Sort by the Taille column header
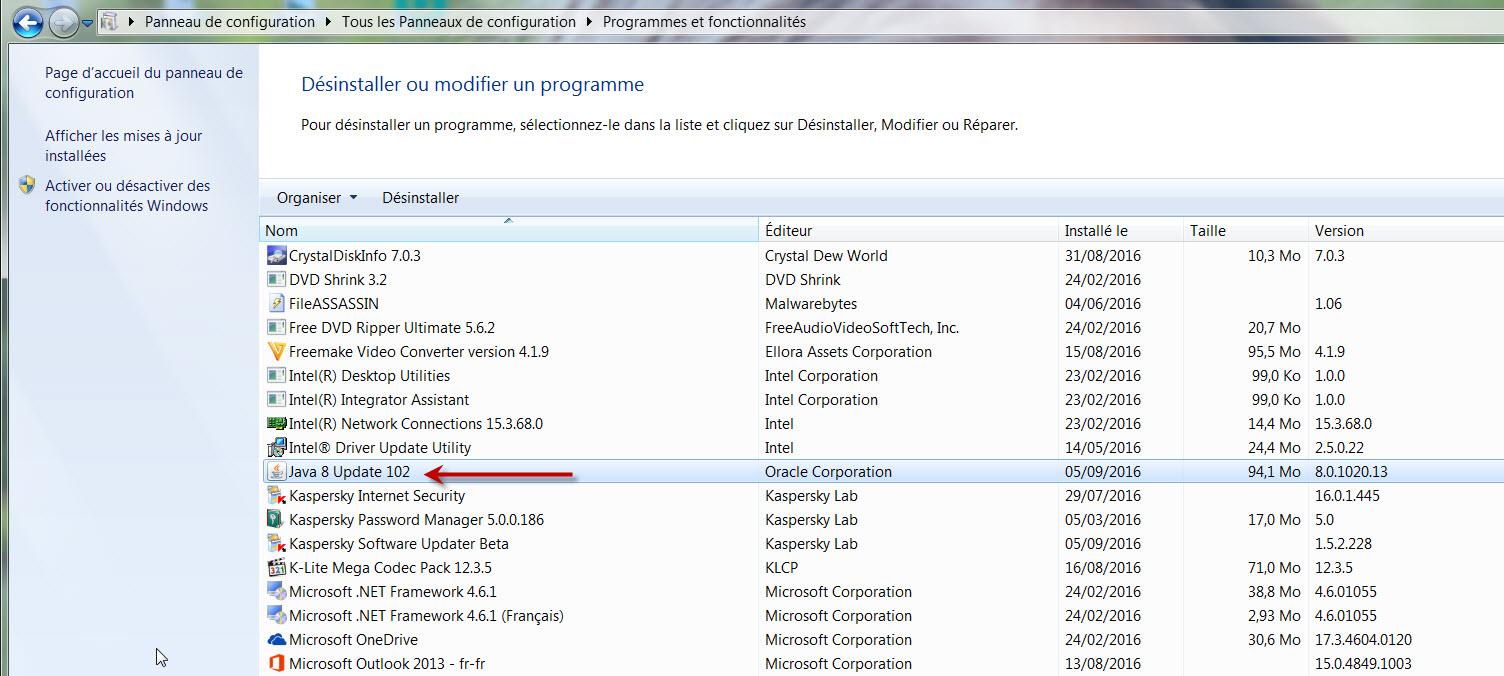The image size is (1504, 676). pos(1246,231)
